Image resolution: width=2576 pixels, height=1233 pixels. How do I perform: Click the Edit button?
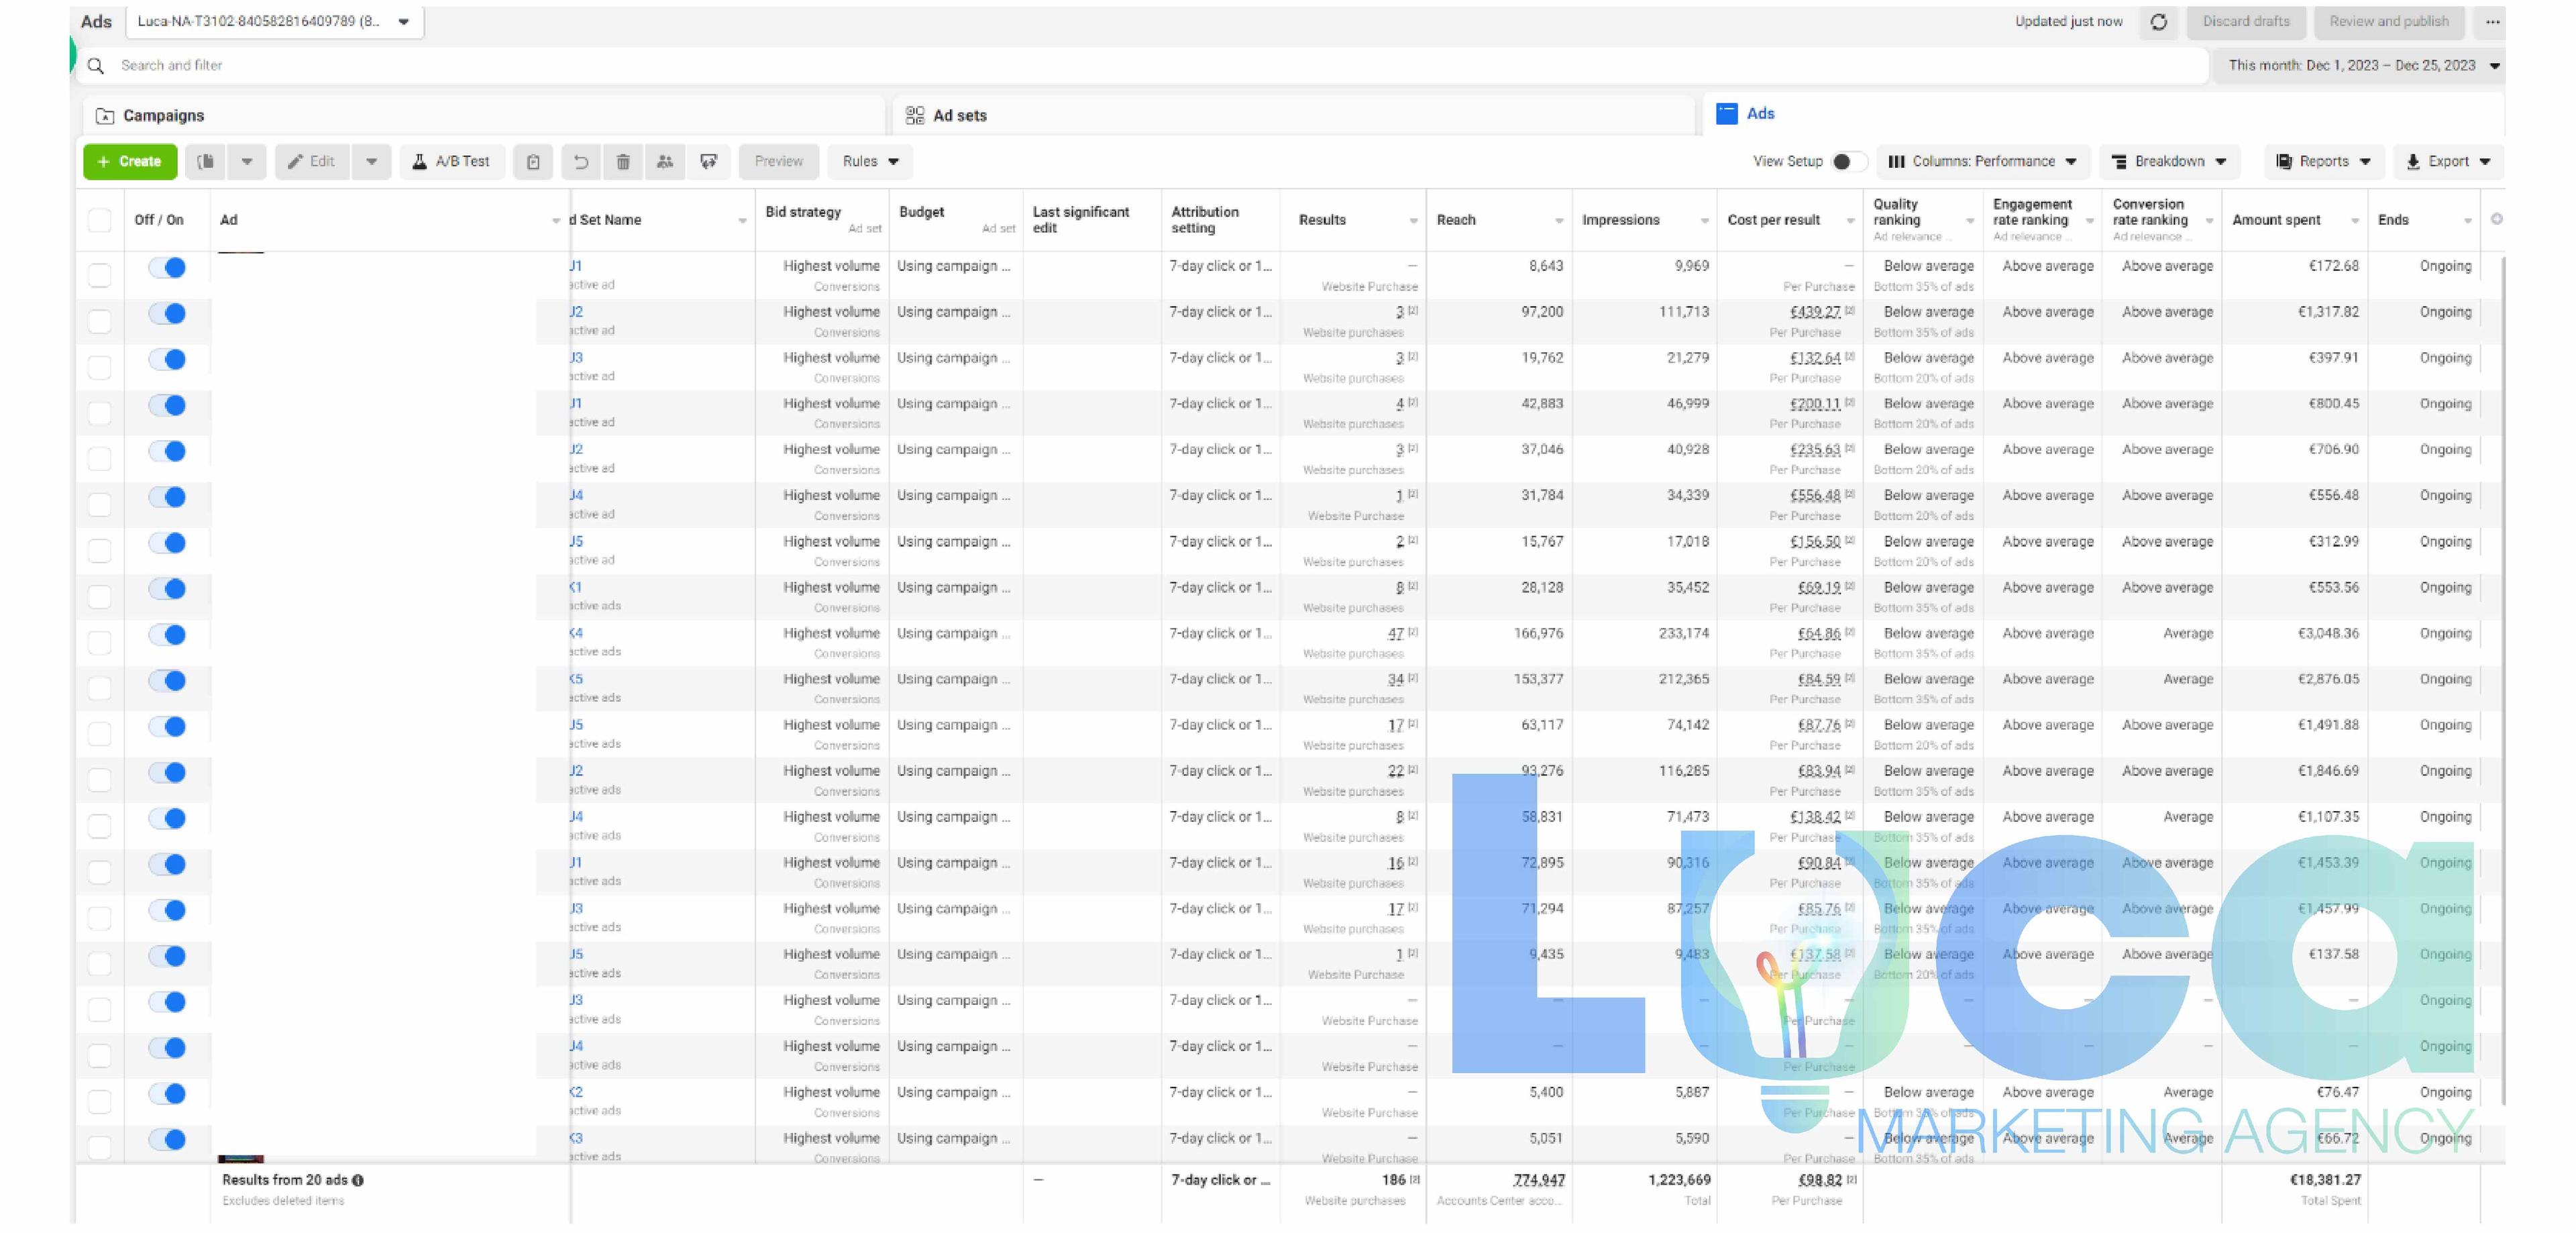pyautogui.click(x=312, y=162)
